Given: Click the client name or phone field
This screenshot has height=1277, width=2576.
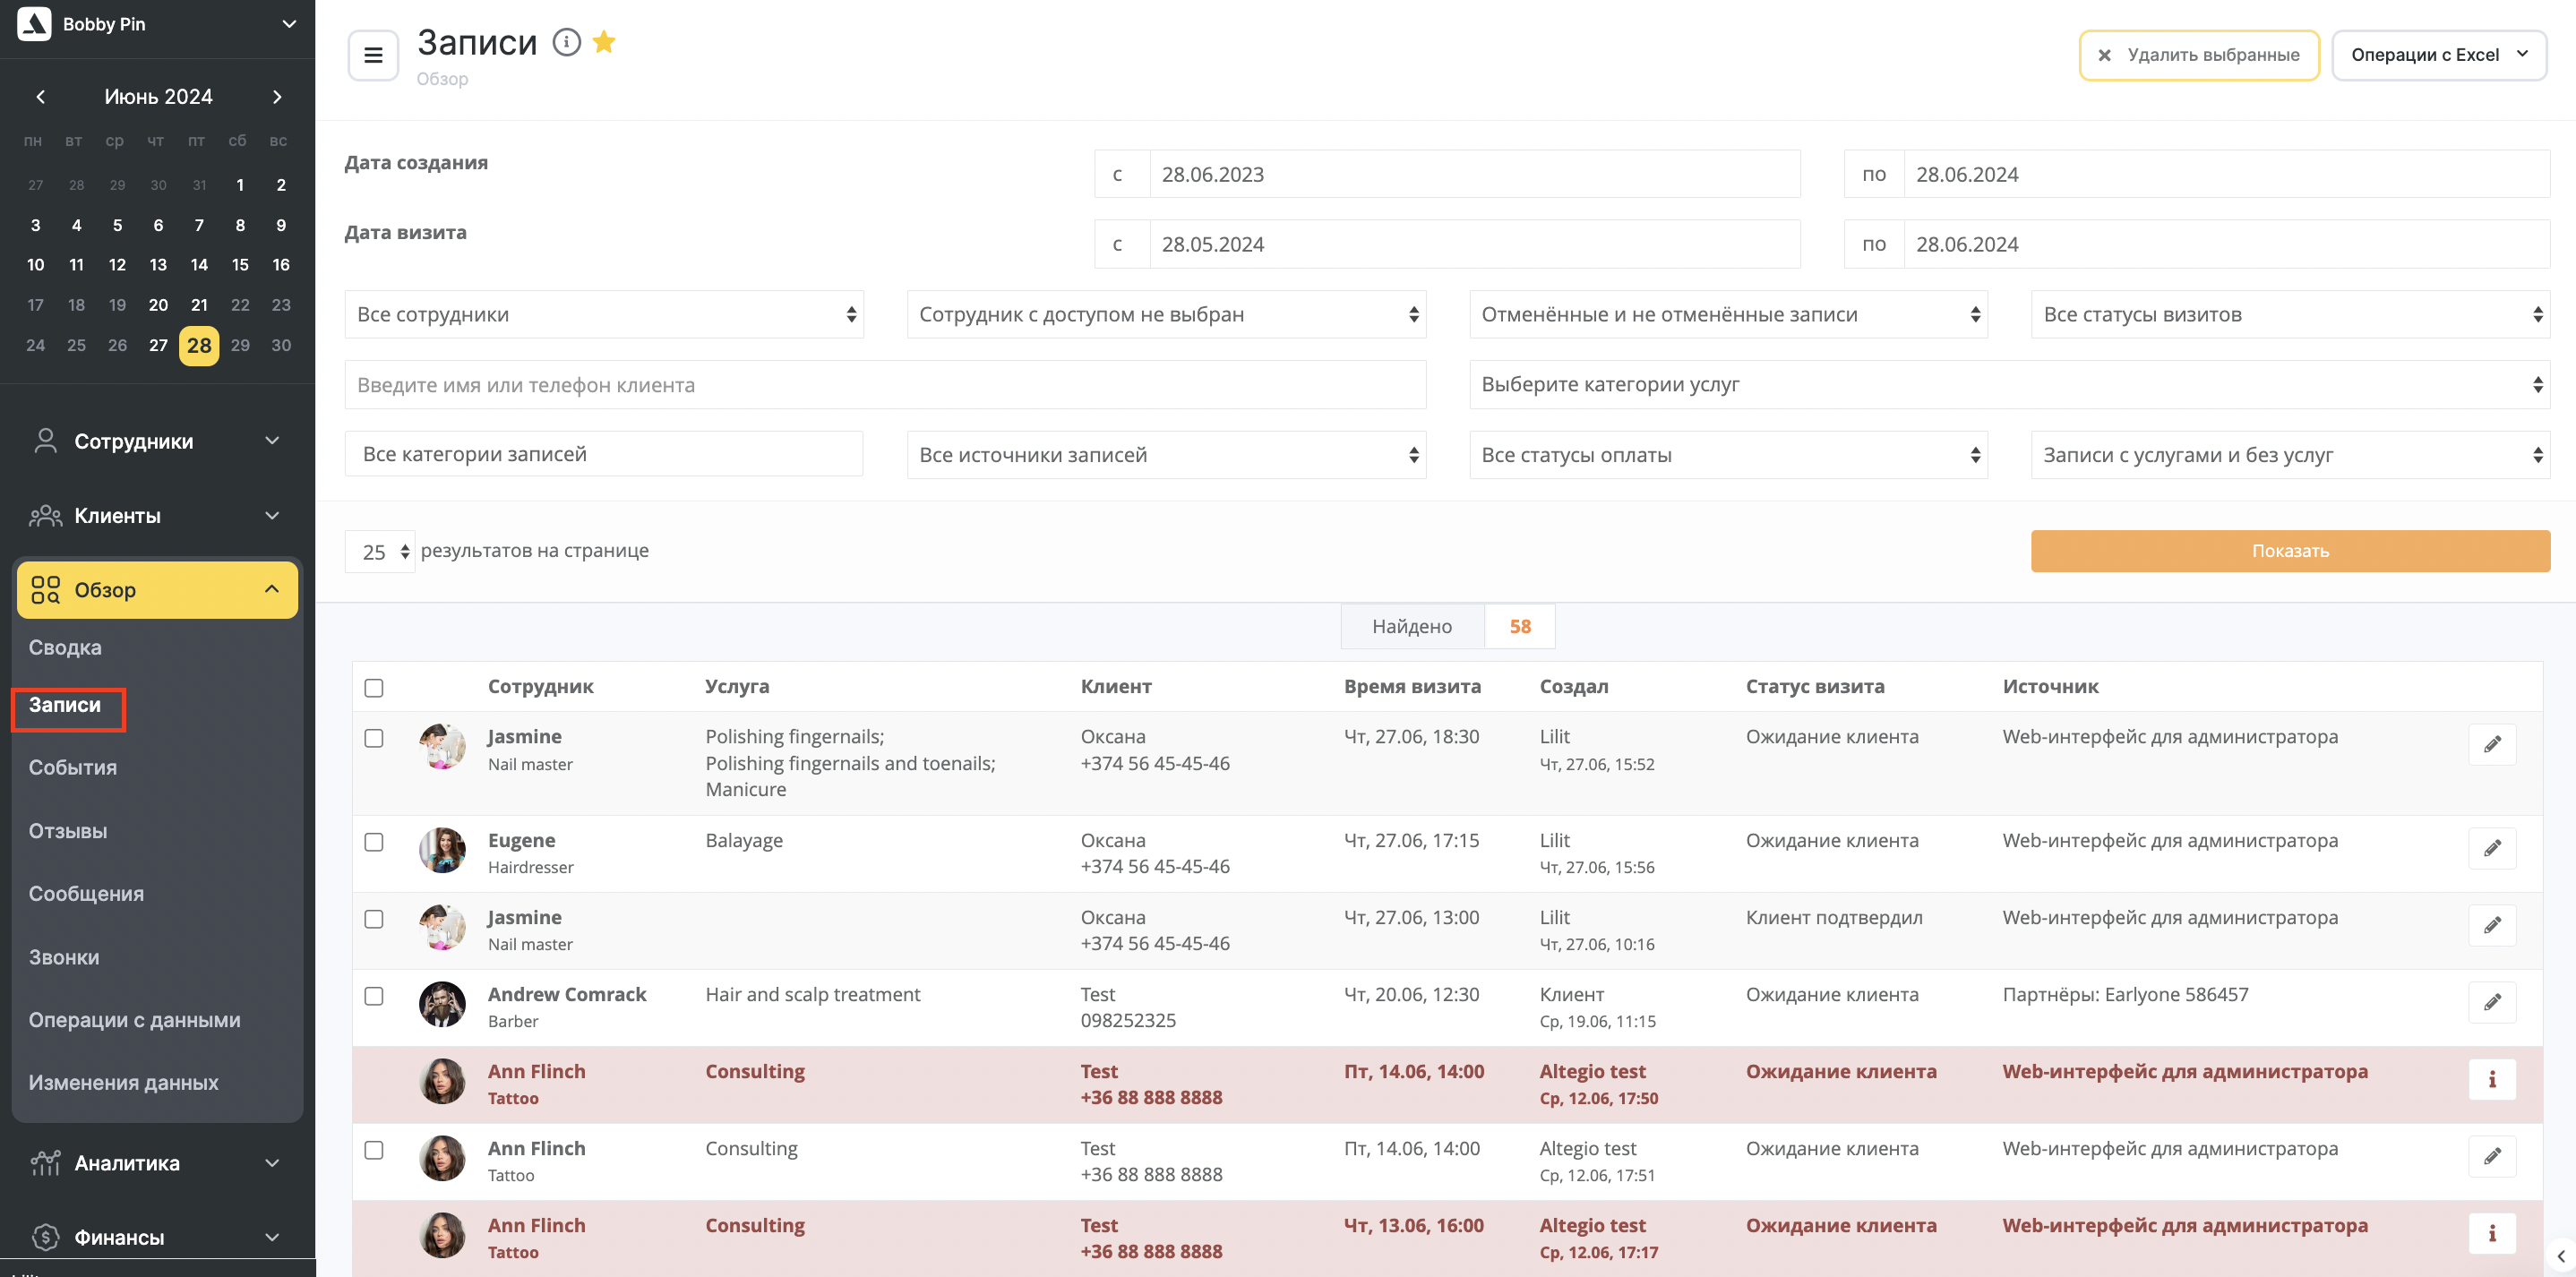Looking at the screenshot, I should point(885,384).
